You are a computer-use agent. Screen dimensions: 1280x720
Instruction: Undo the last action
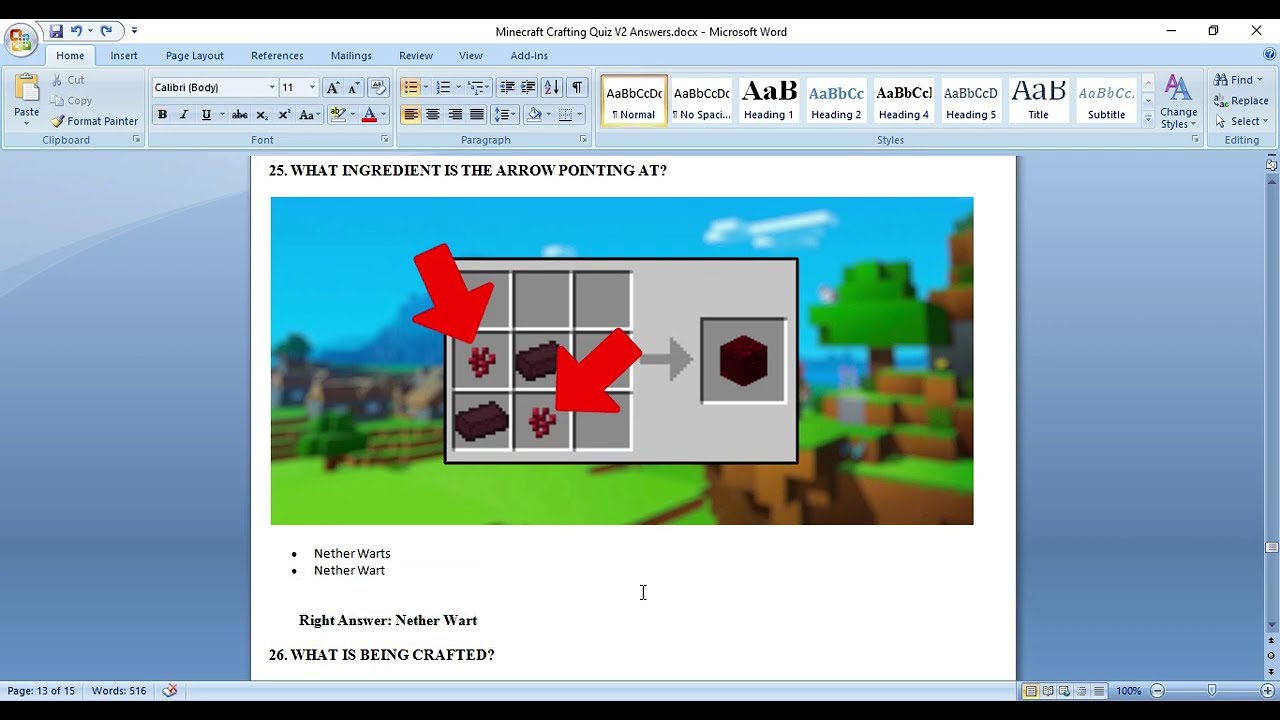tap(76, 31)
